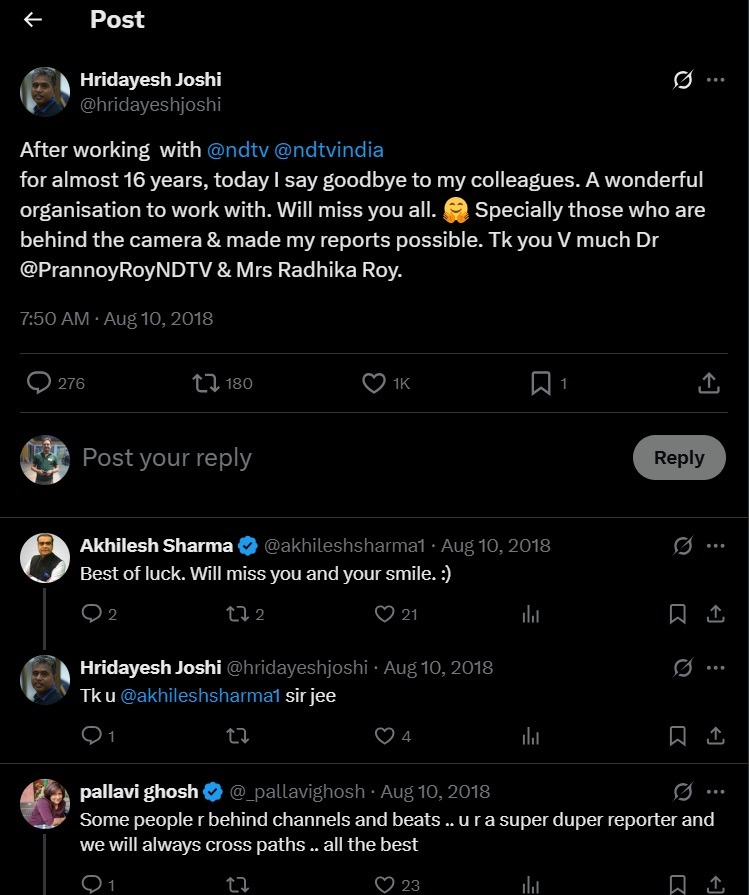Open more options on pallavi ghosh's reply
749x895 pixels.
[x=715, y=792]
